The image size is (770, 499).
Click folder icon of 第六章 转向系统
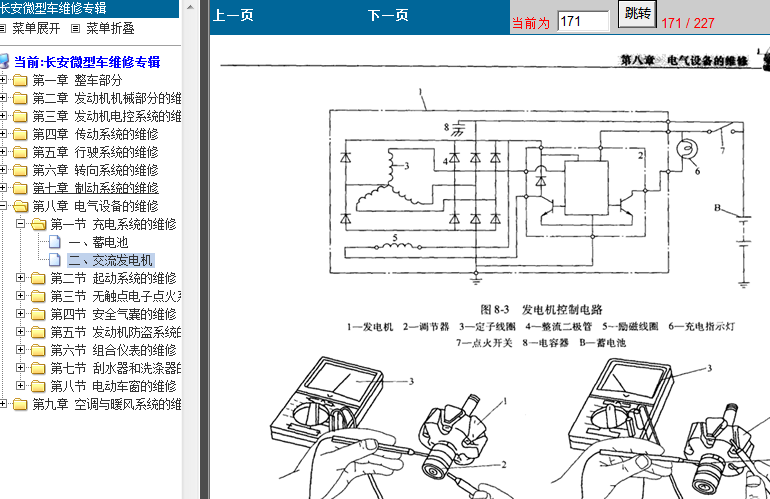20,170
